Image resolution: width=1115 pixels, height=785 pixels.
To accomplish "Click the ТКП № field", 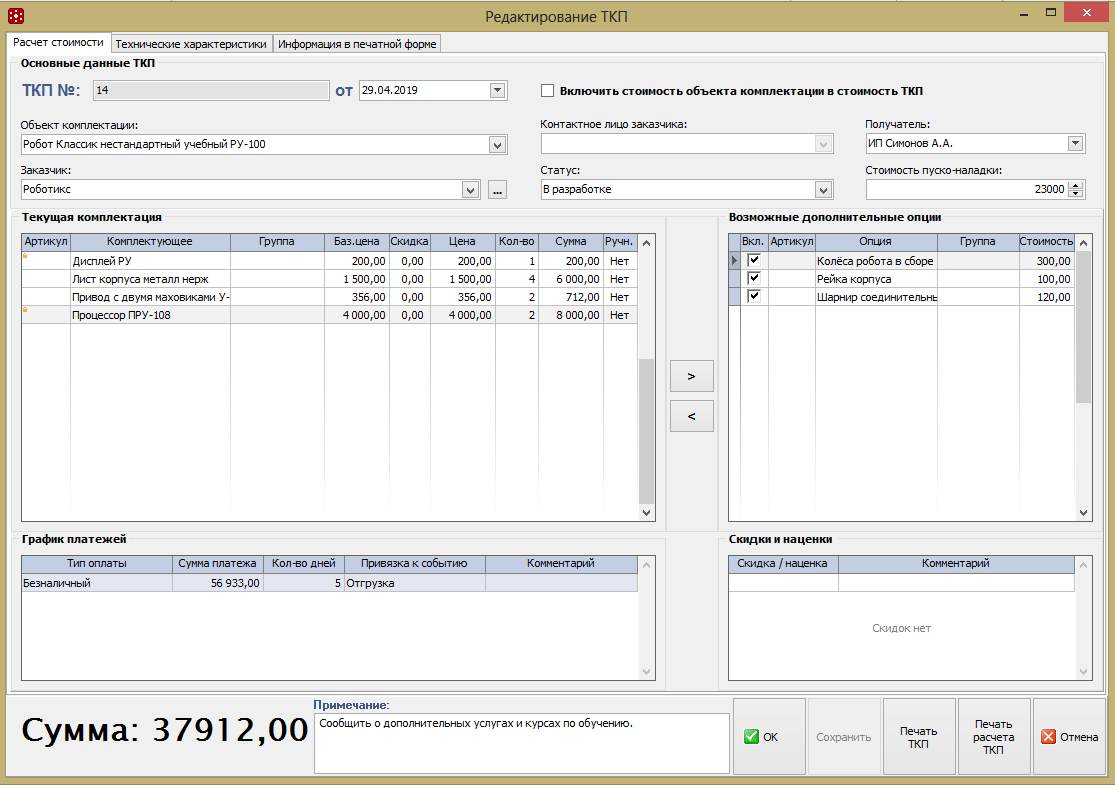I will click(211, 90).
